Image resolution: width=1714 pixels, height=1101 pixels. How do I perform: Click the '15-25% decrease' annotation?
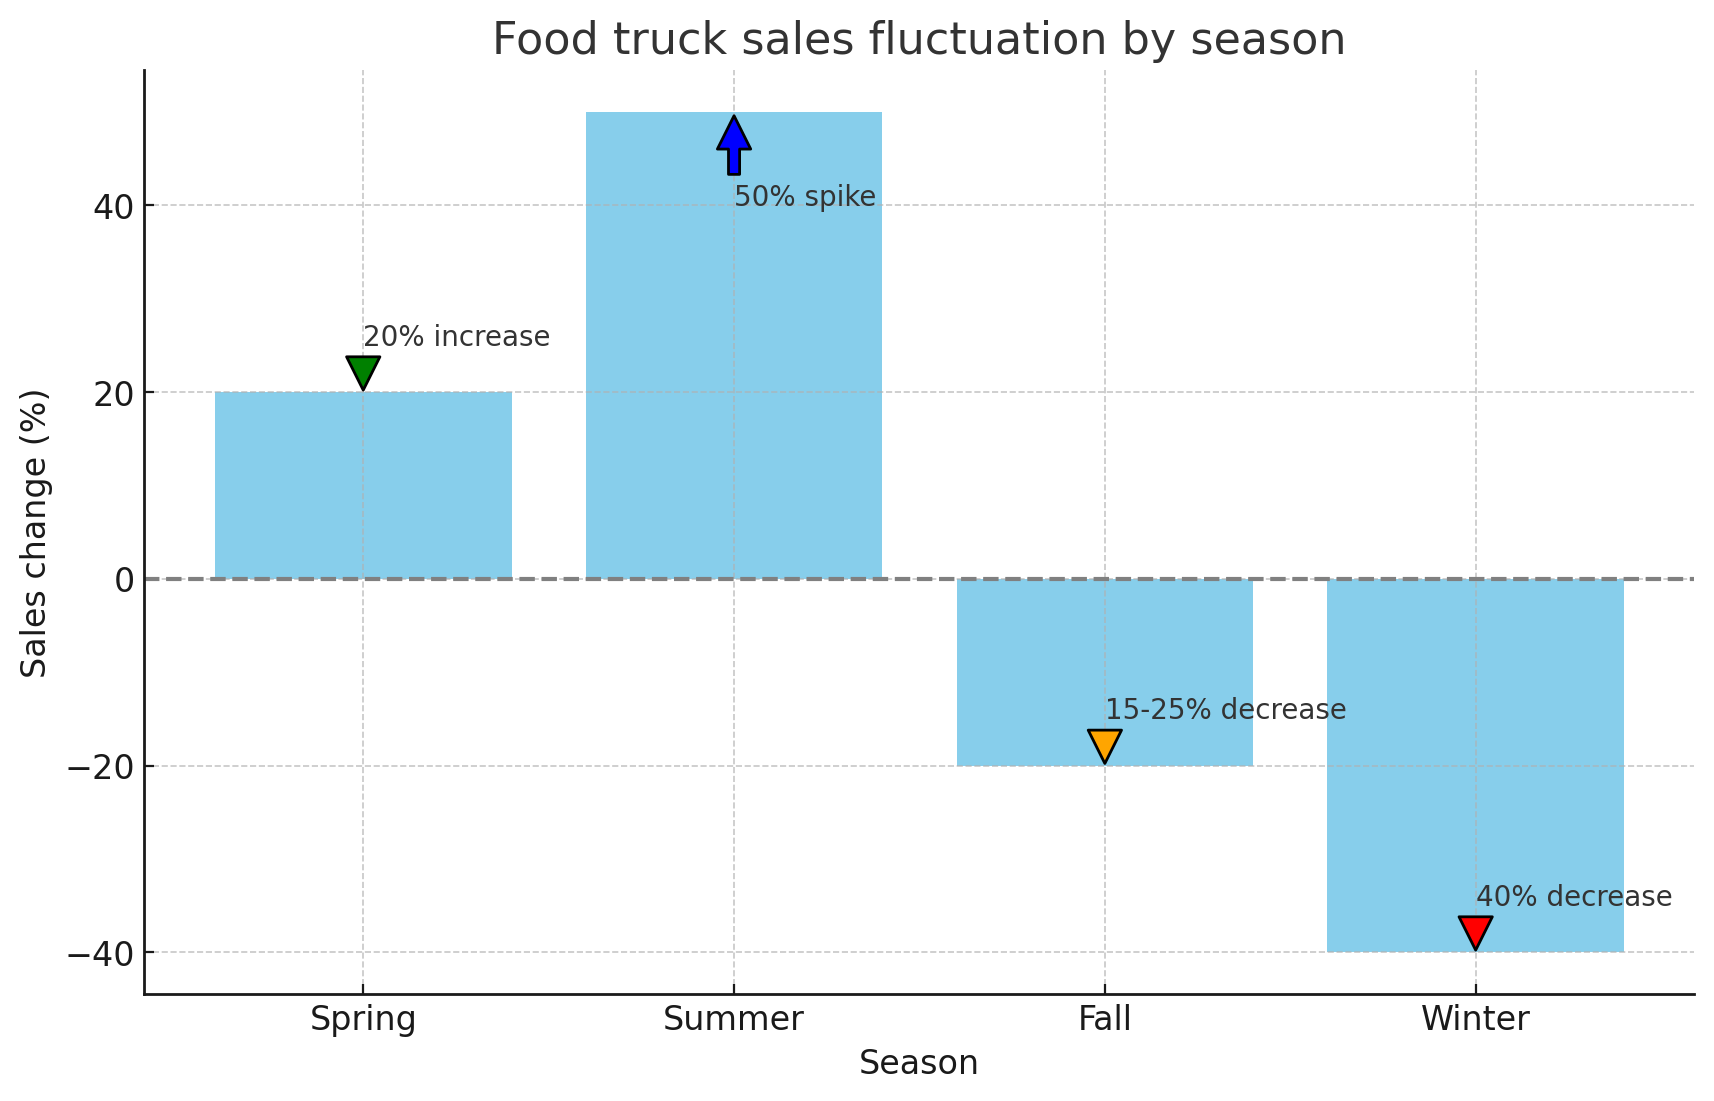point(1226,710)
